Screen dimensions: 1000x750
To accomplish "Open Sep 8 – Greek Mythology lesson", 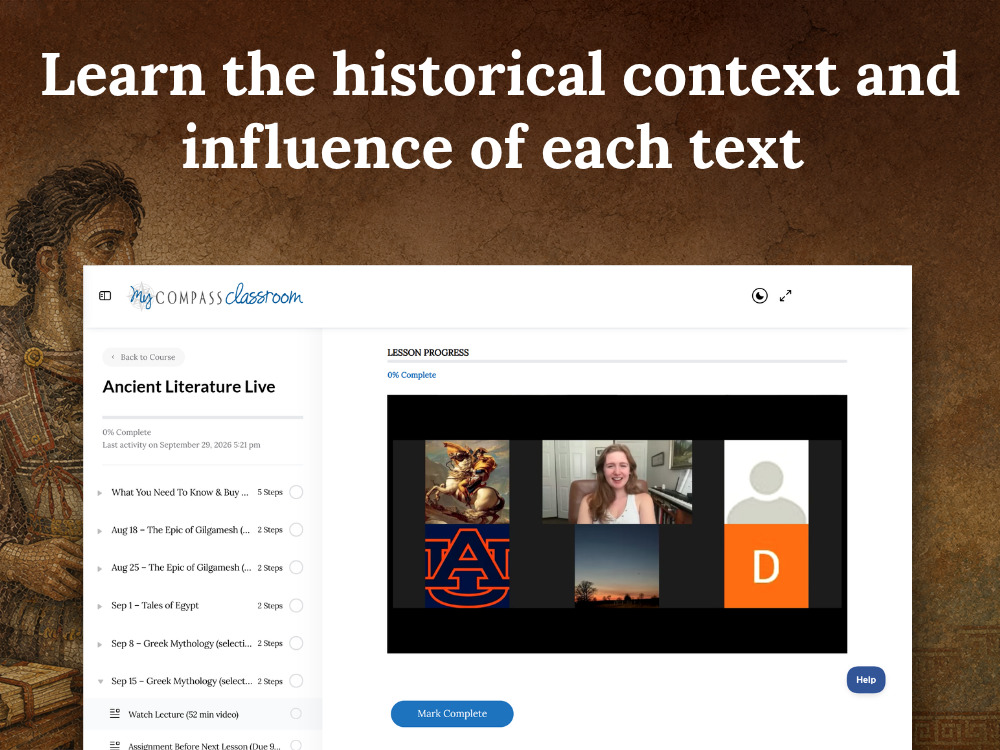I will [x=181, y=643].
